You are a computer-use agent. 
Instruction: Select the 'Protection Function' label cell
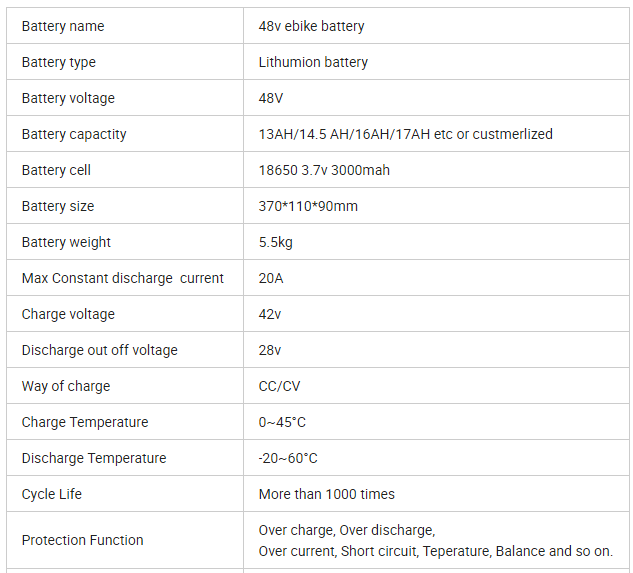125,540
